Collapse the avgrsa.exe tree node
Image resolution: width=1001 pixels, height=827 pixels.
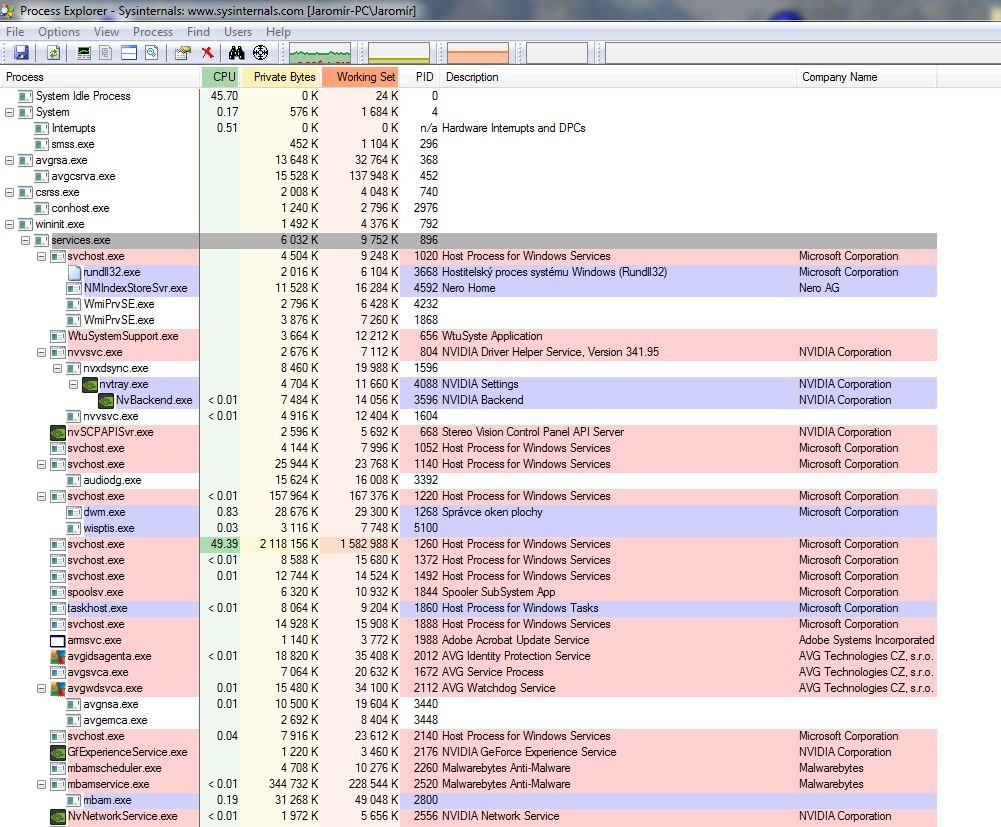coord(10,160)
